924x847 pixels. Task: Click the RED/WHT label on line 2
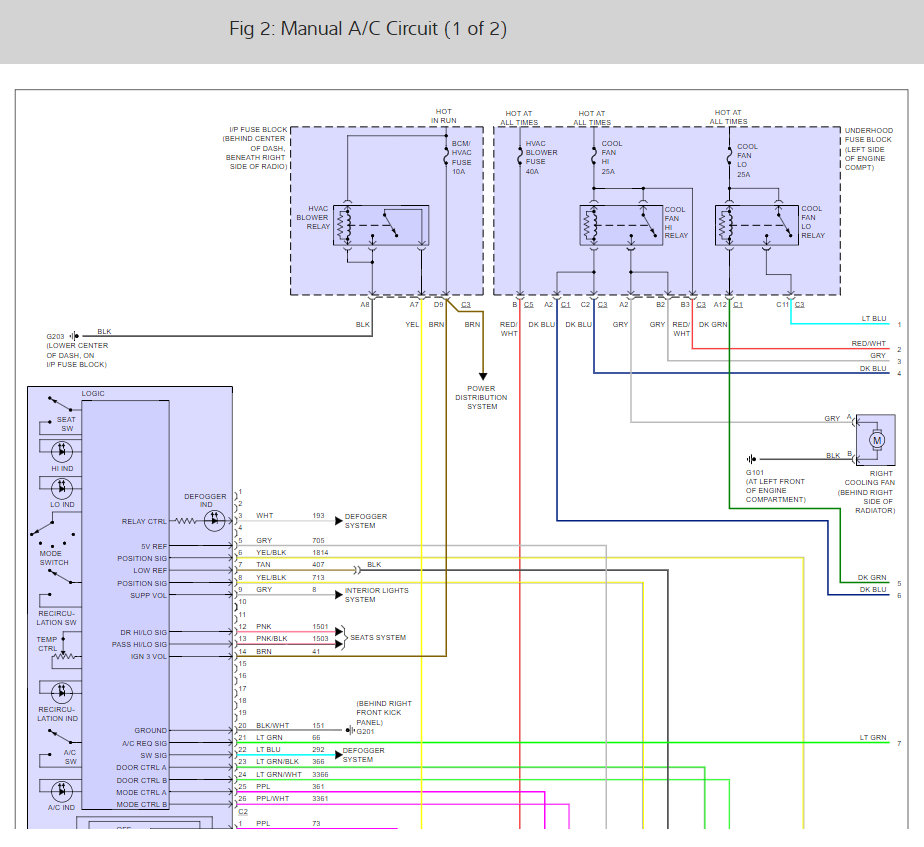click(x=868, y=343)
